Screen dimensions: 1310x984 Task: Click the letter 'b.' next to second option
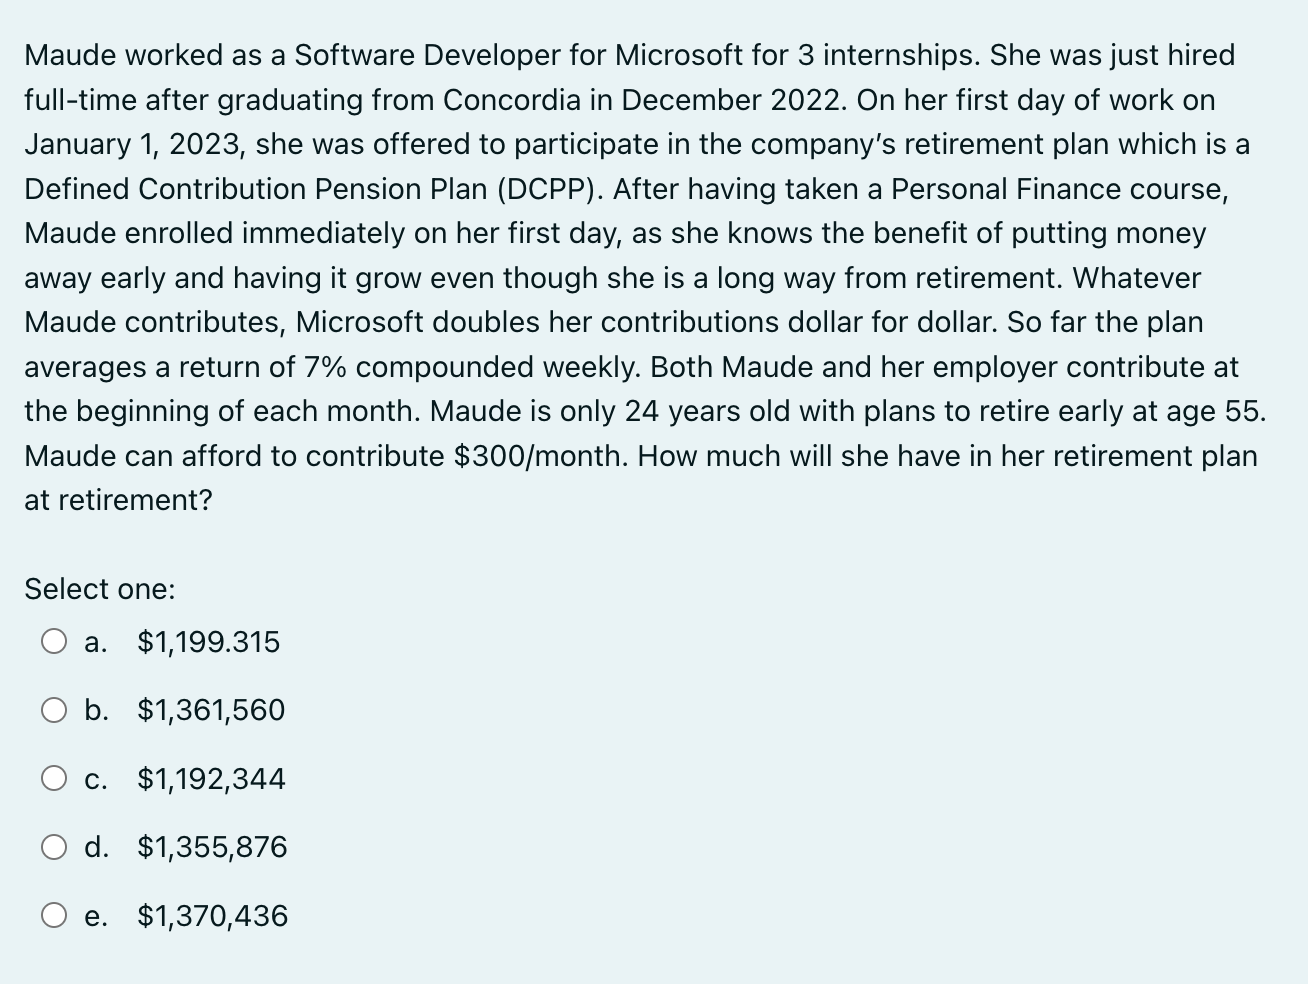[x=97, y=711]
